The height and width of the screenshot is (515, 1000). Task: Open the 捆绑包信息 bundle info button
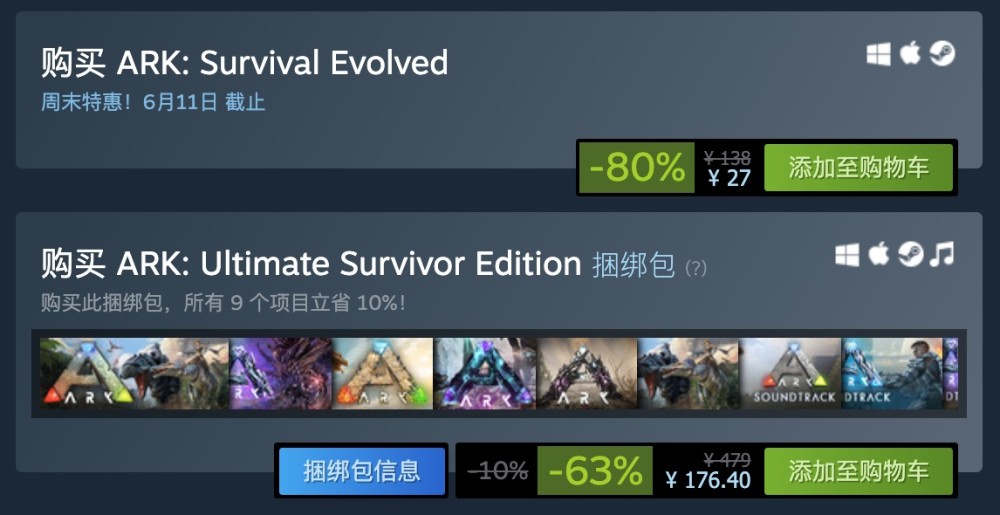point(362,471)
